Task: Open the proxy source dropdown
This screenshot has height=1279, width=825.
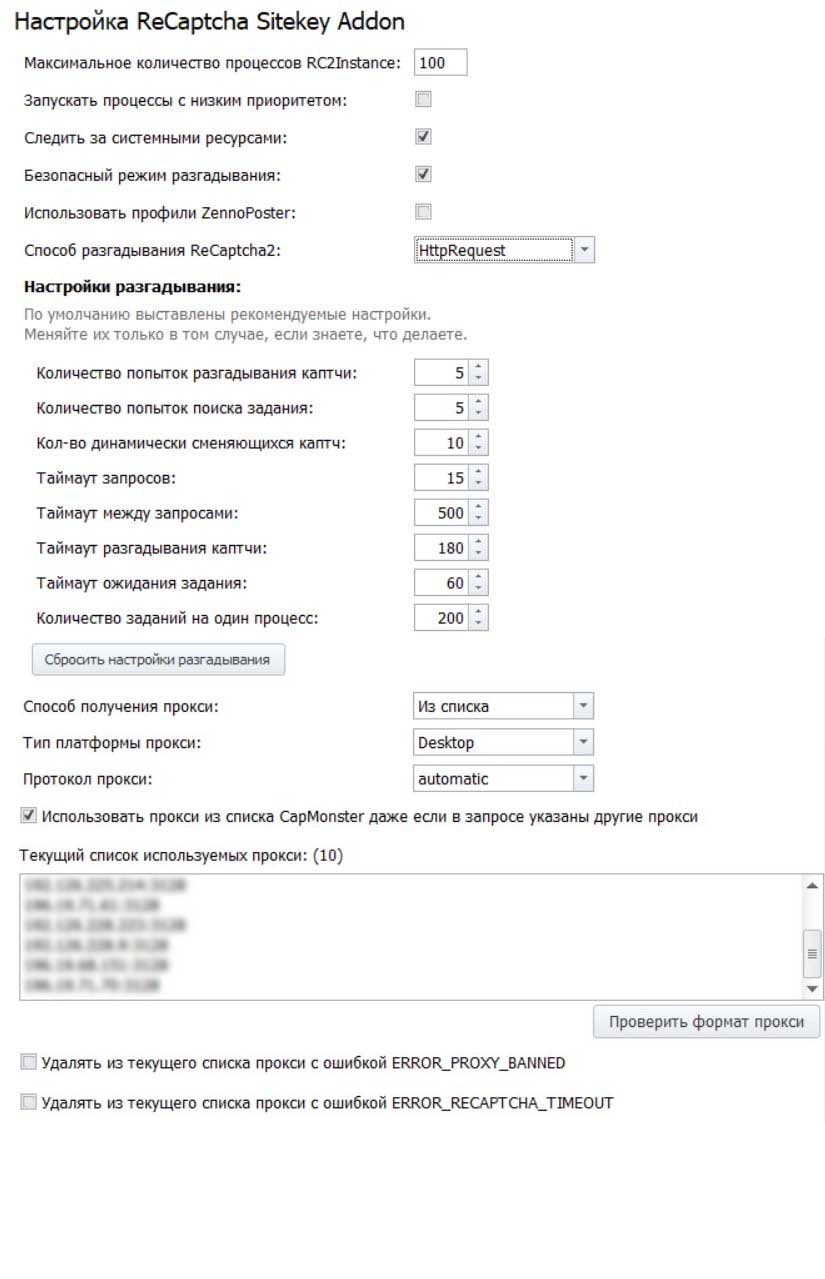Action: (x=584, y=706)
